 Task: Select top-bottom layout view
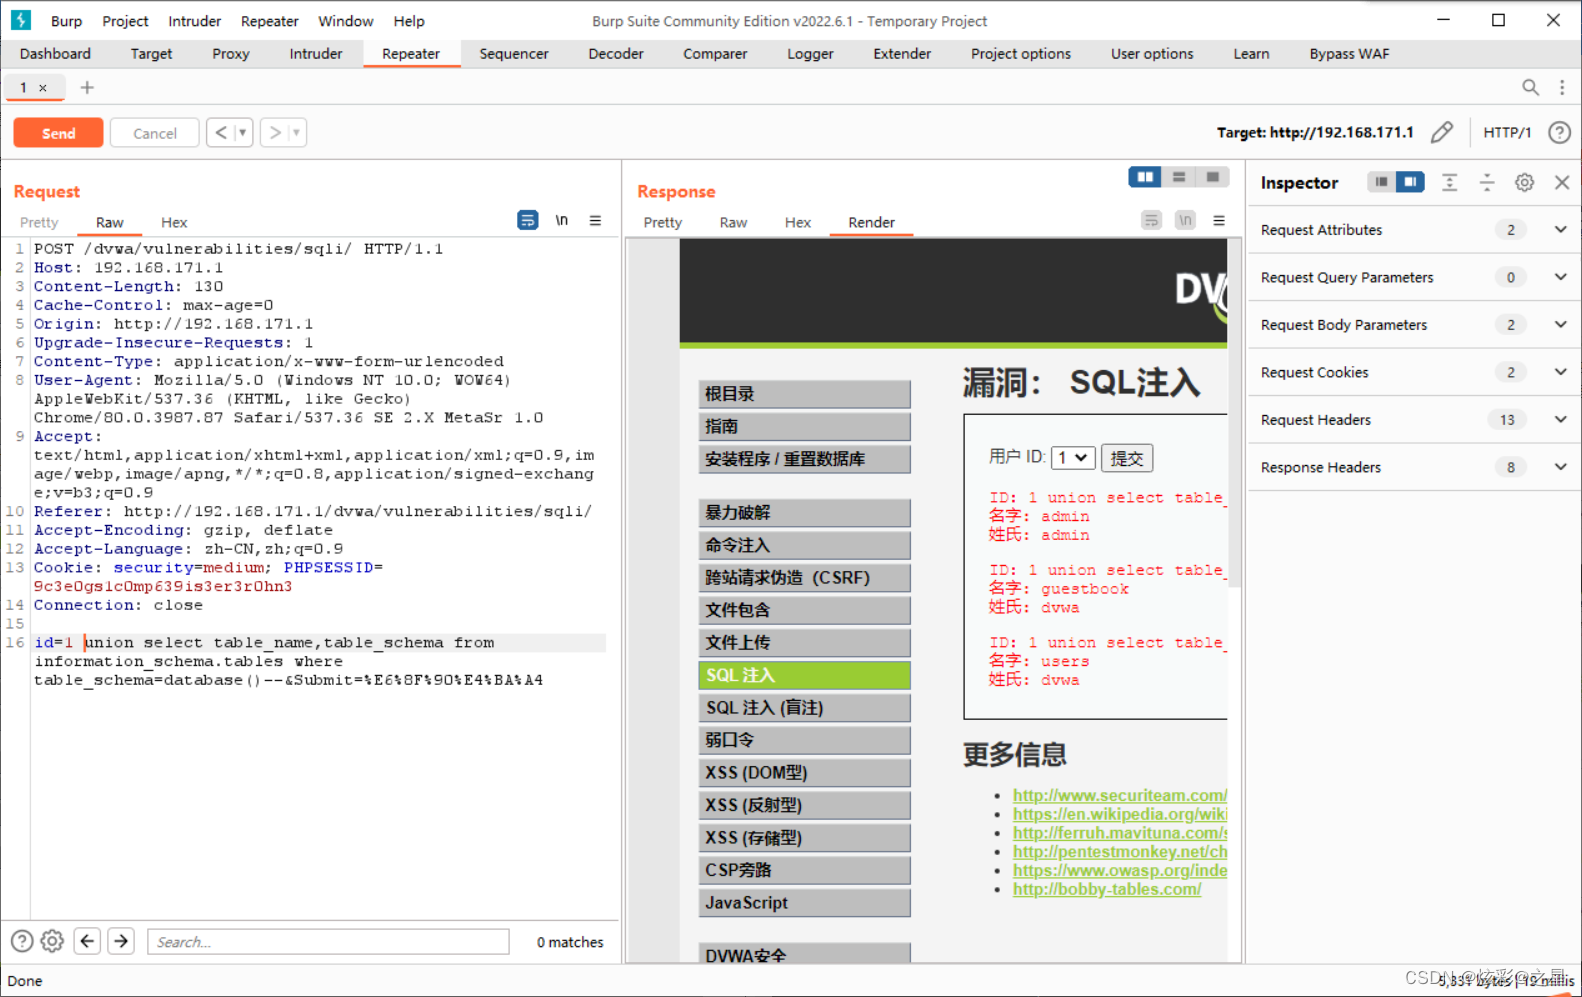[x=1179, y=177]
